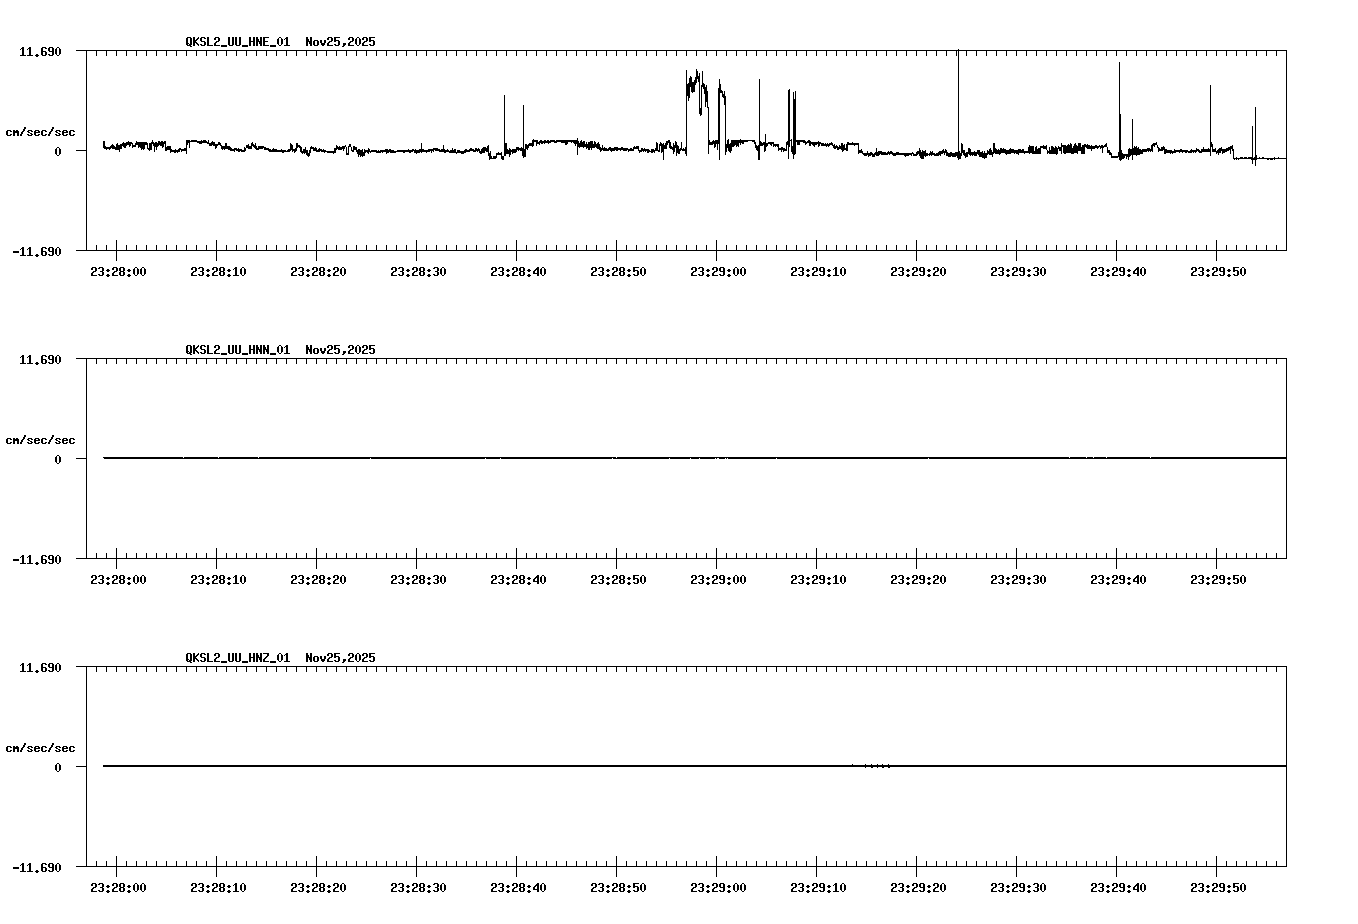Click the Nov25,2025 date on the HNZ plot
The image size is (1358, 924).
pos(340,657)
